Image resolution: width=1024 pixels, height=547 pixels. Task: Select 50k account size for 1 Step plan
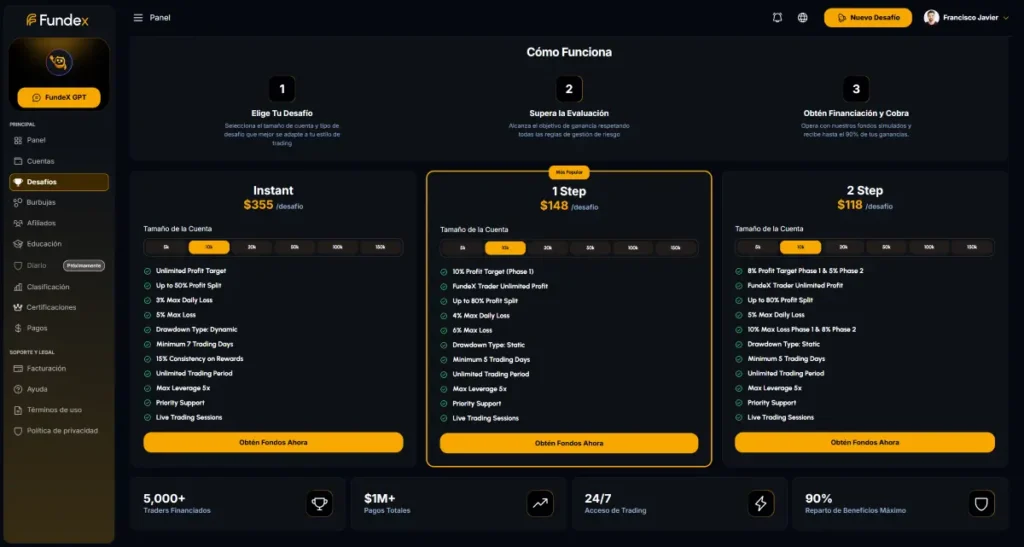pyautogui.click(x=590, y=248)
